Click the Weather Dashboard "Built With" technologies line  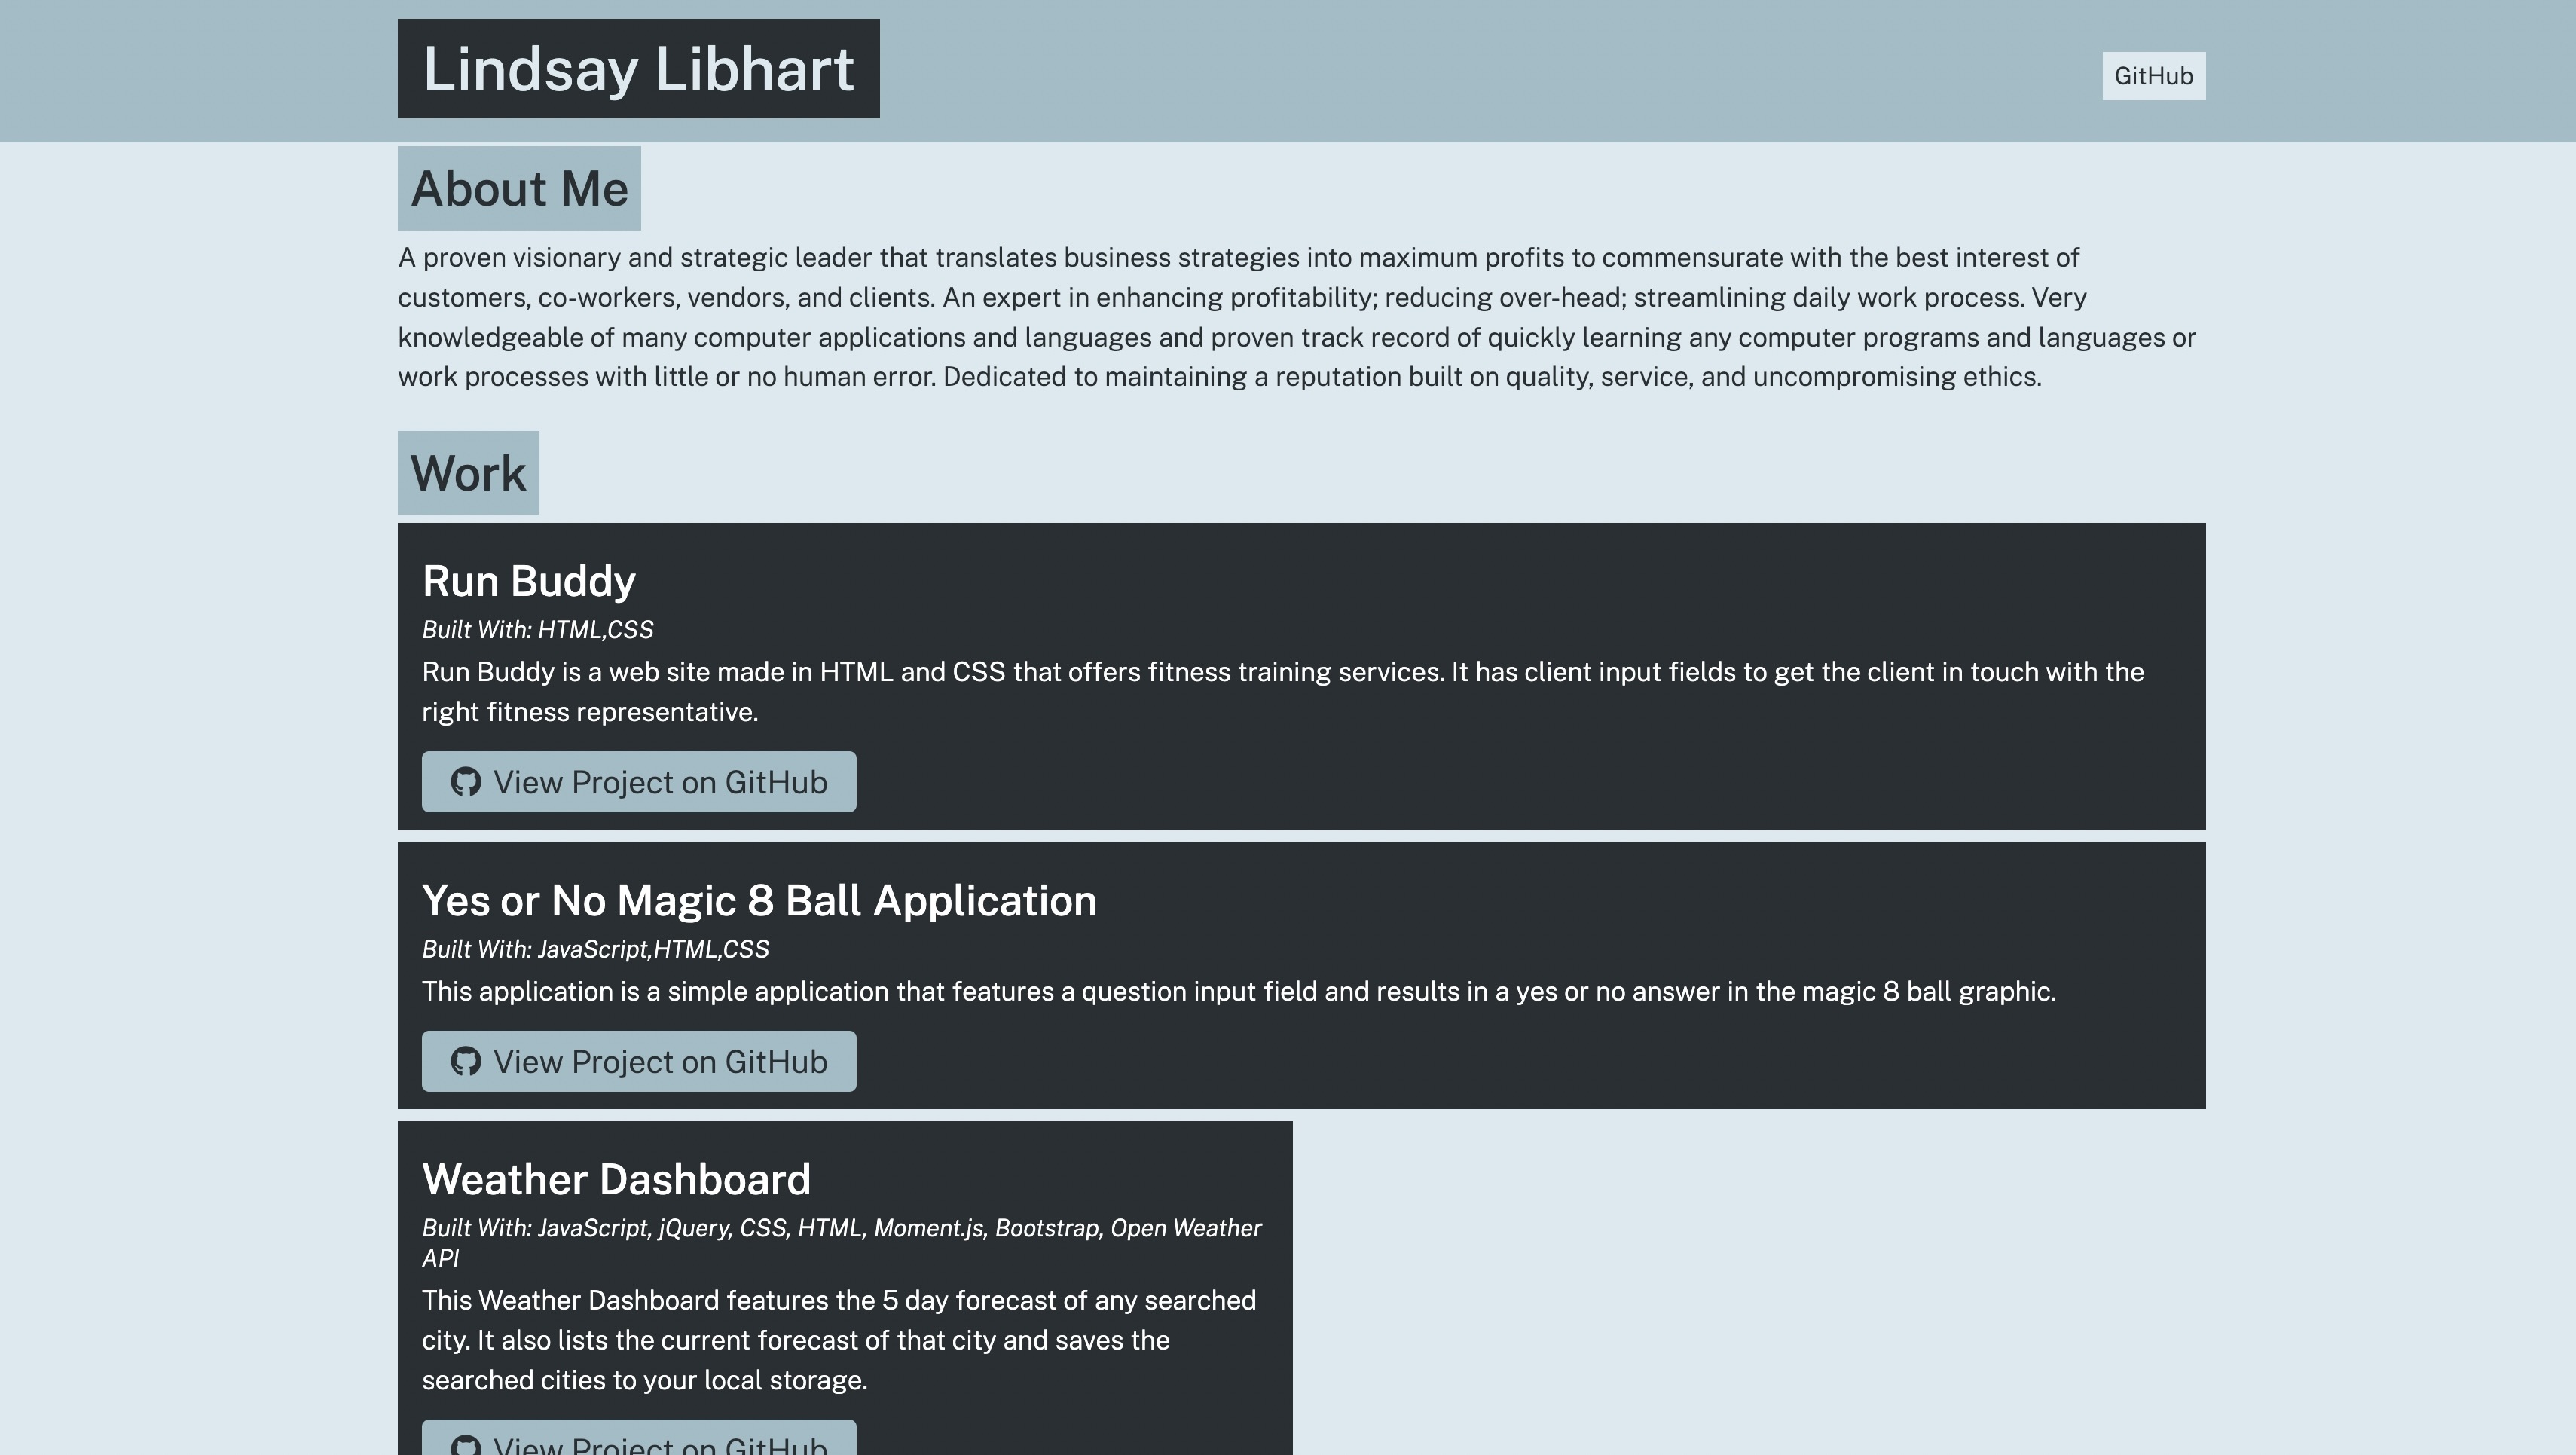point(841,1242)
